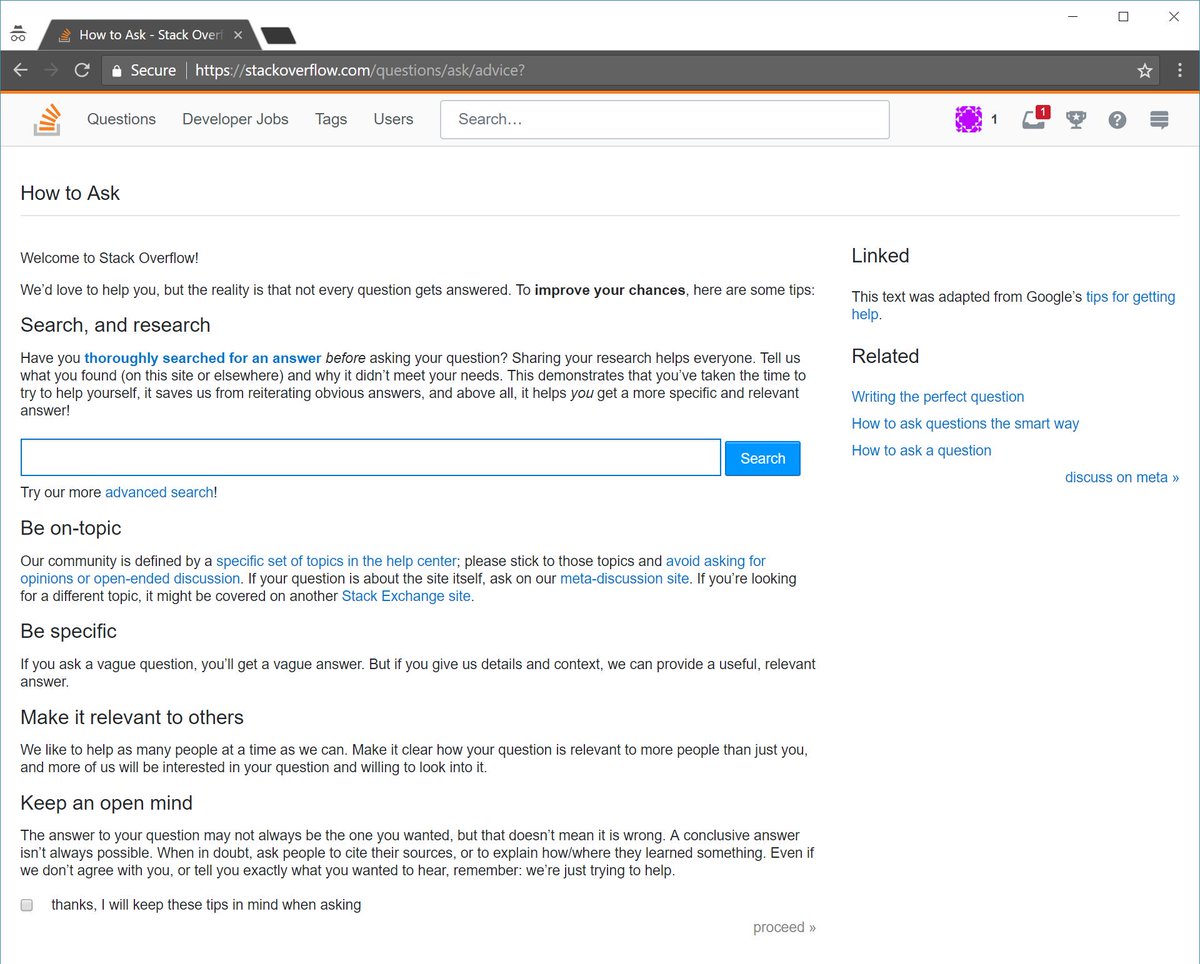Screen dimensions: 1200x964
Task: Open the inbox icon with red badge
Action: (1034, 119)
